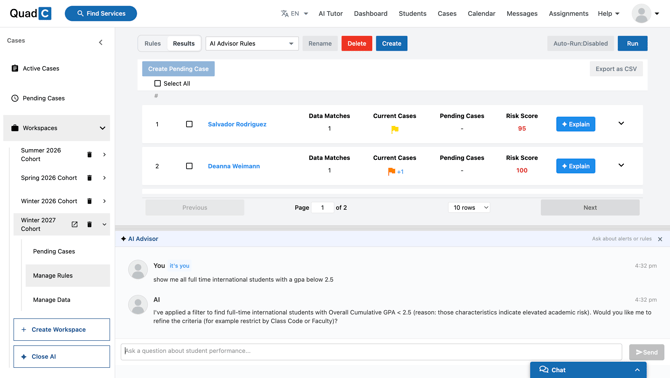Open the EN language dropdown
This screenshot has width=670, height=378.
click(x=300, y=14)
